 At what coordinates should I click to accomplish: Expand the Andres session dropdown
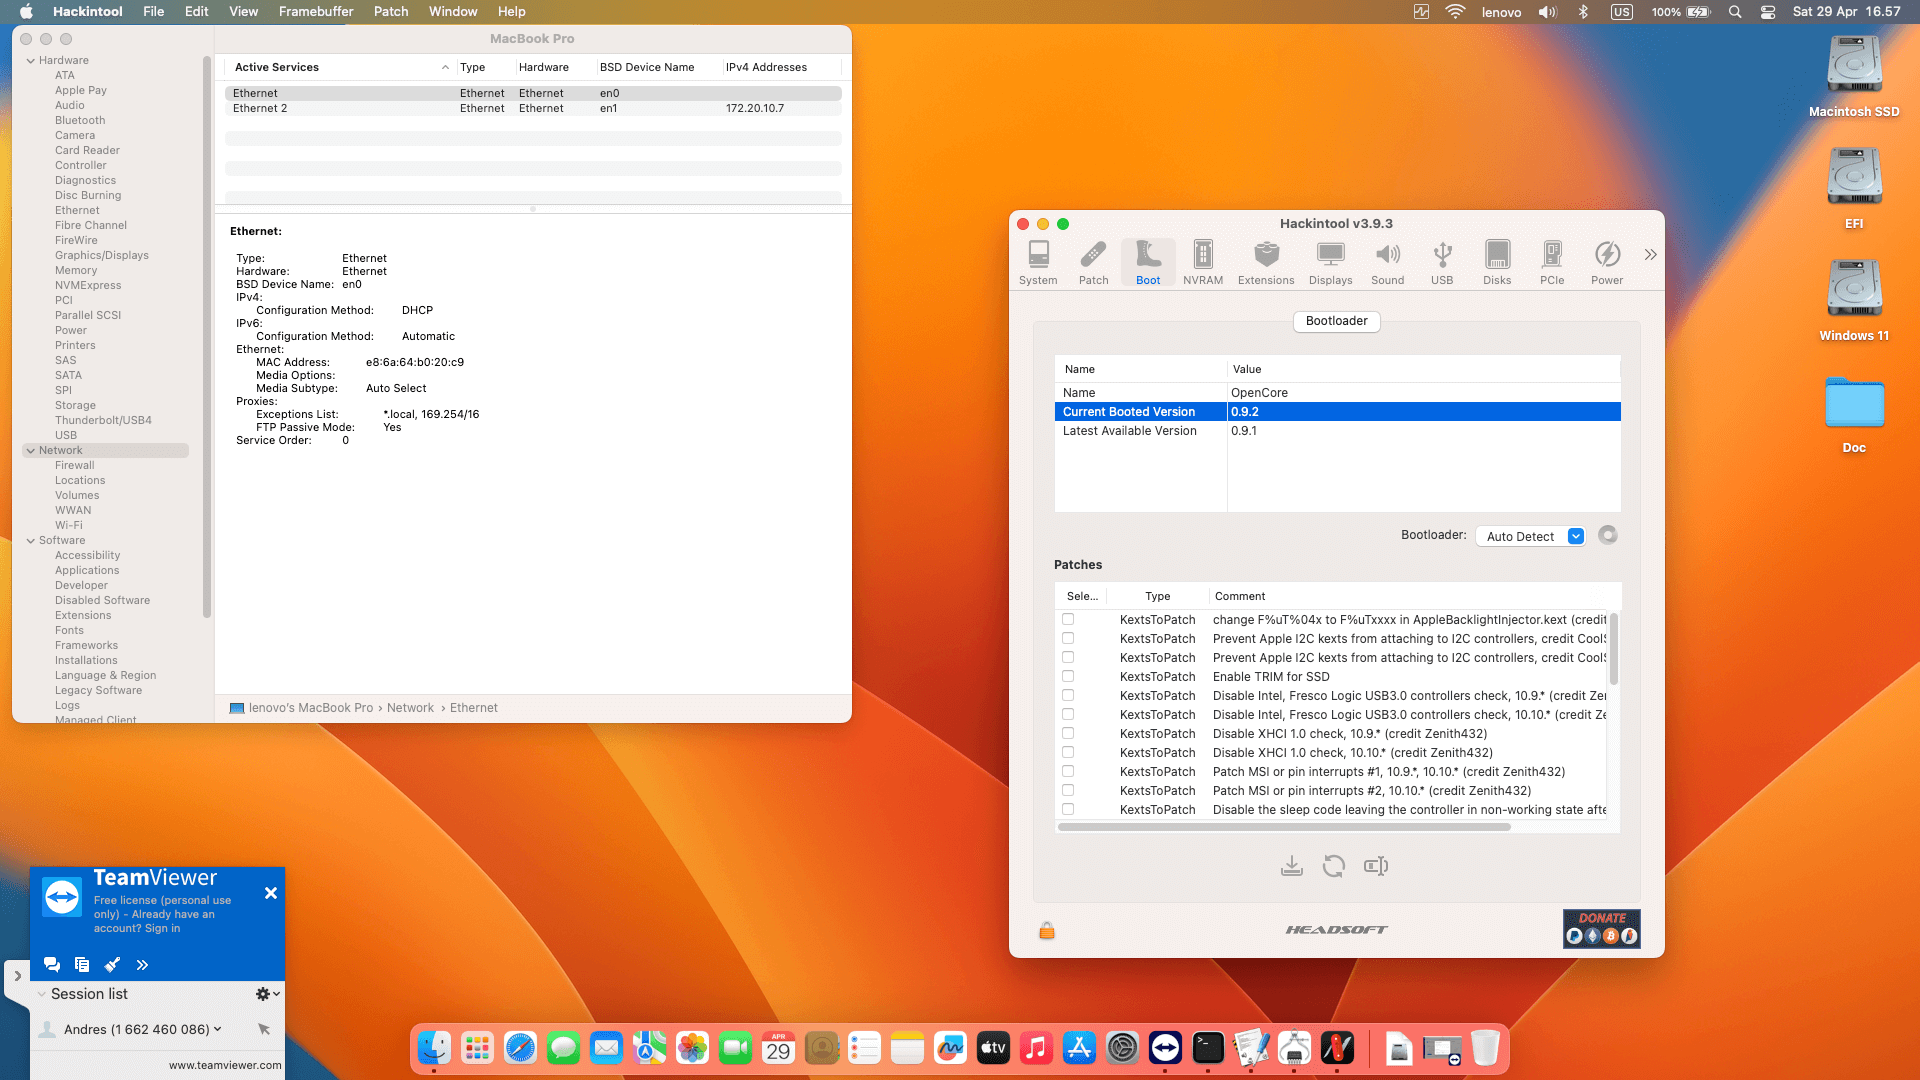(x=217, y=1029)
